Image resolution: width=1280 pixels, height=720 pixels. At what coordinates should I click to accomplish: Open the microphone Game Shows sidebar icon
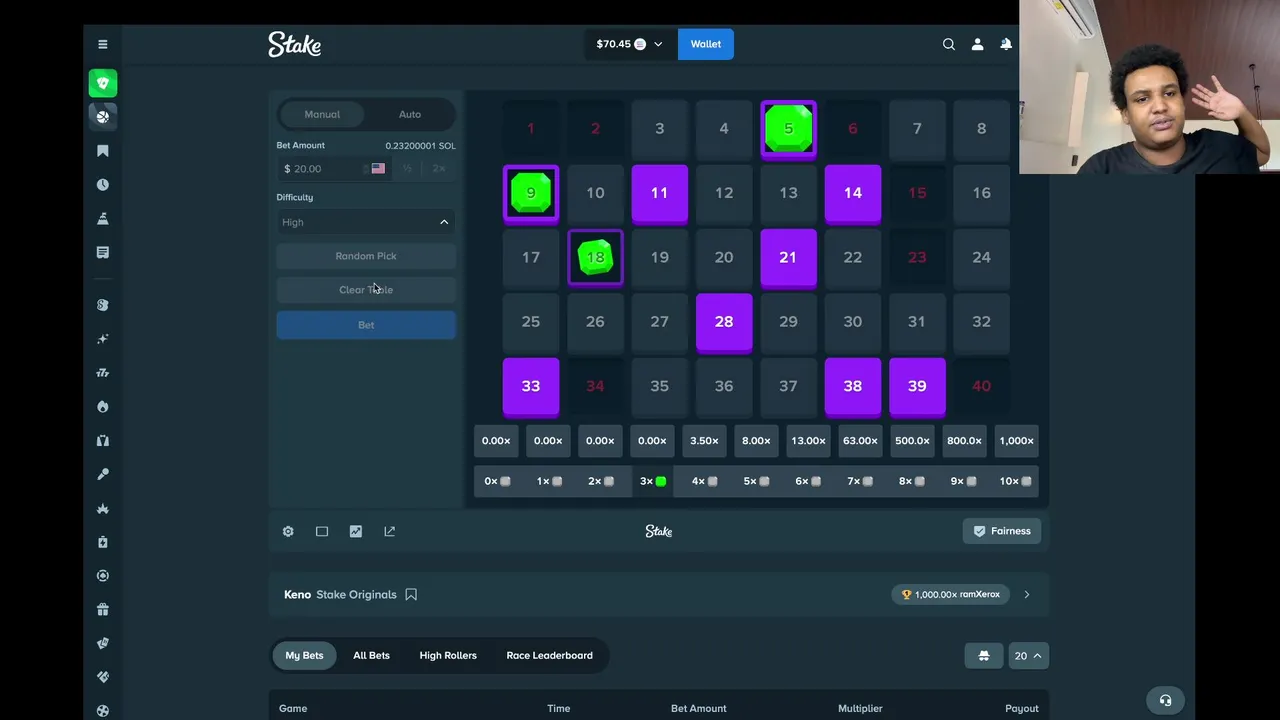[x=102, y=475]
